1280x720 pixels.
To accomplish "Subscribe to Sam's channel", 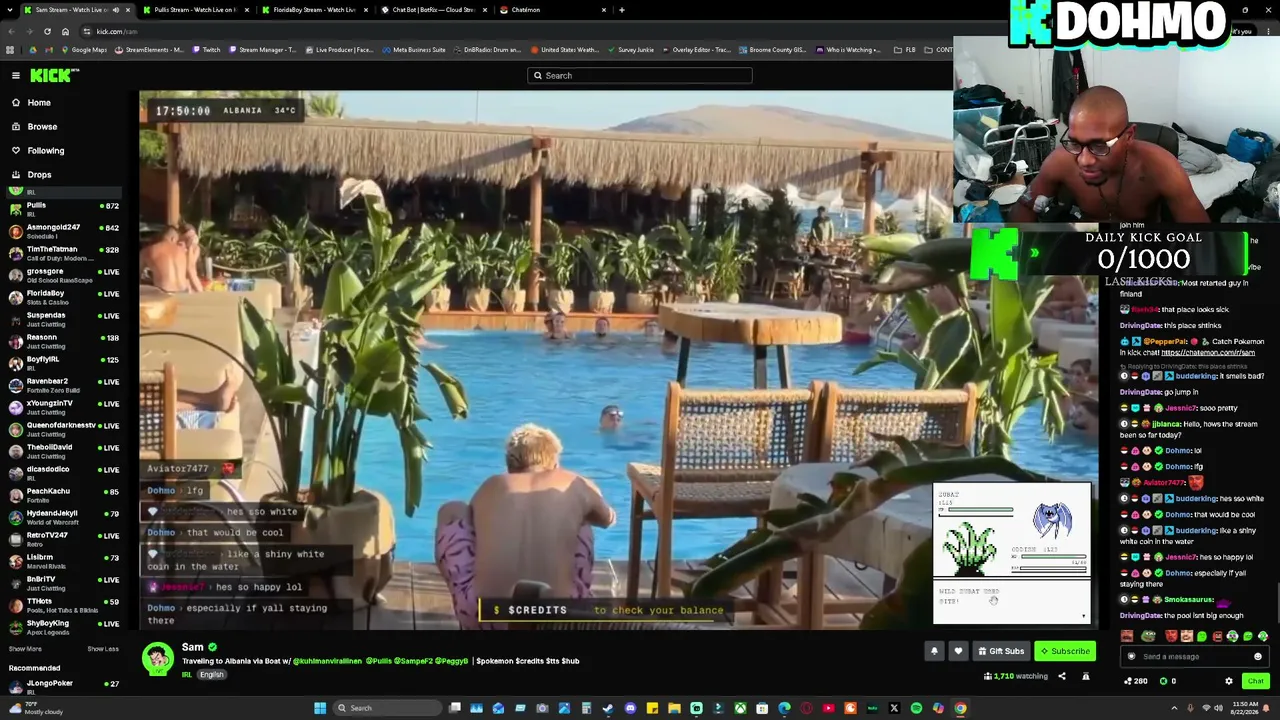I will [1065, 651].
